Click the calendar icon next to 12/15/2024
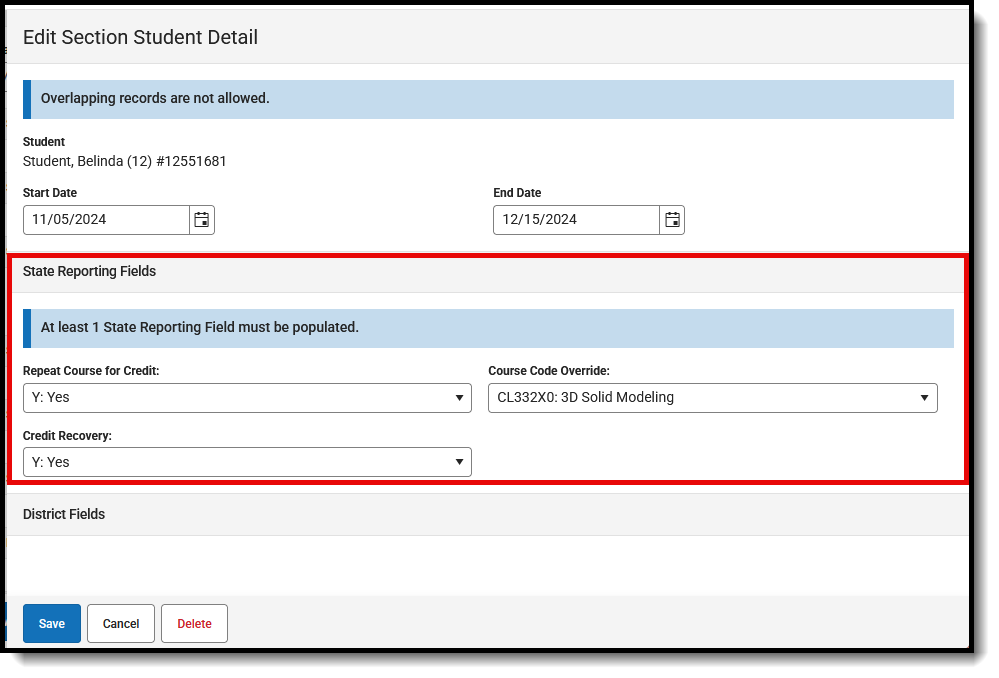This screenshot has height=678, width=999. coord(671,219)
